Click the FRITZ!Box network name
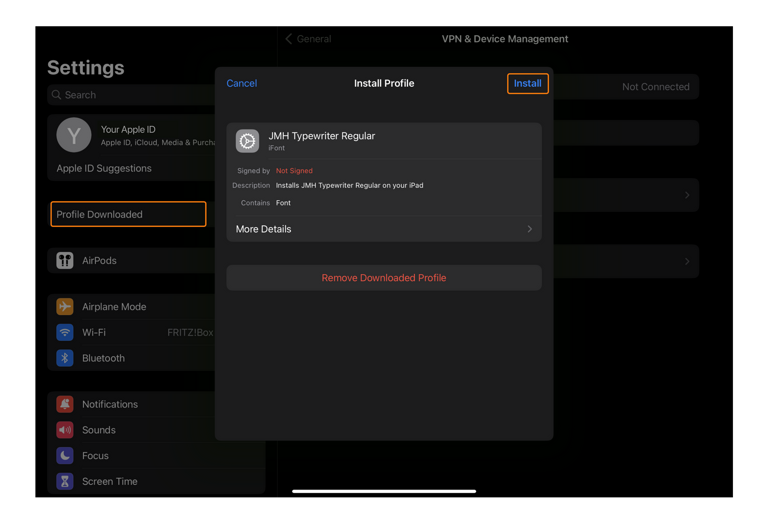Viewport: 768px width, 523px height. coord(190,333)
